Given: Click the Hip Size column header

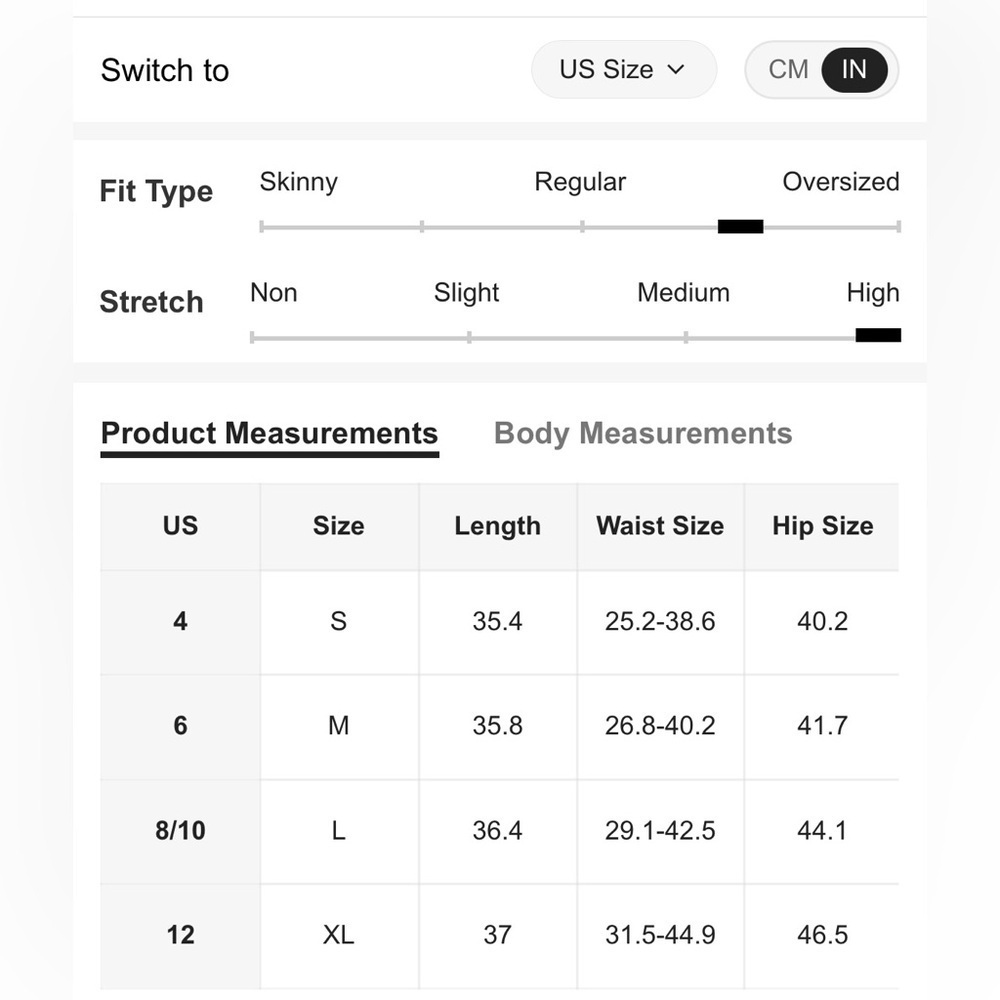Looking at the screenshot, I should pos(822,526).
